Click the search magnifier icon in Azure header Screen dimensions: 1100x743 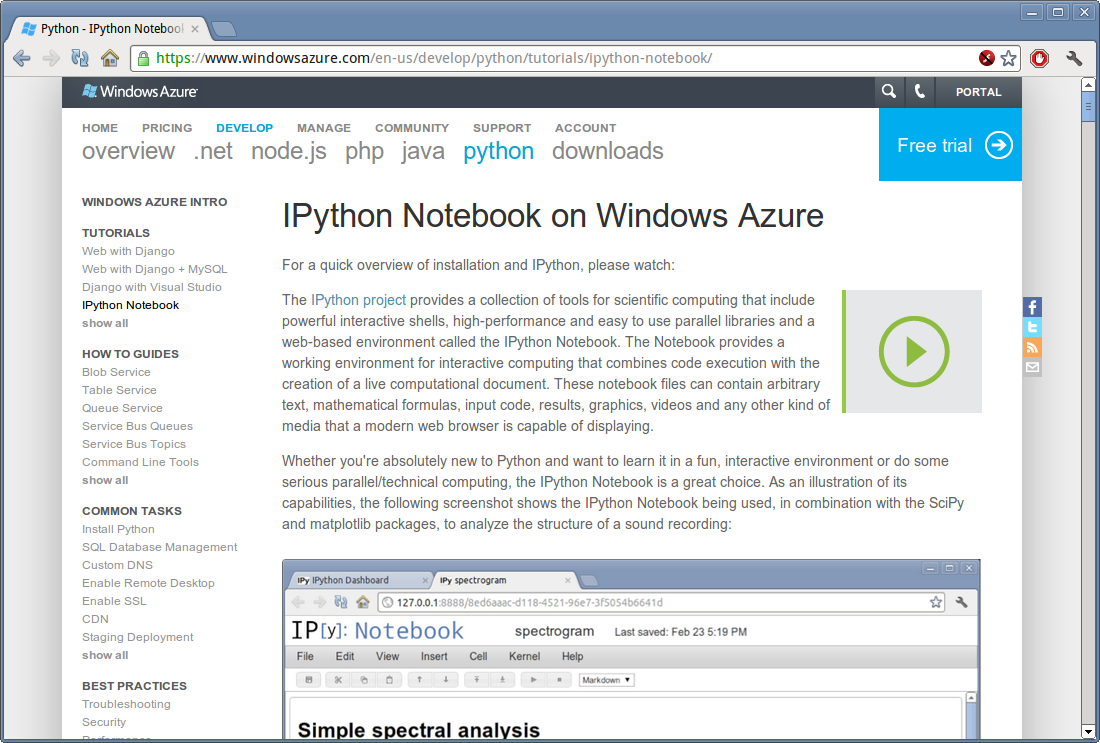(888, 92)
